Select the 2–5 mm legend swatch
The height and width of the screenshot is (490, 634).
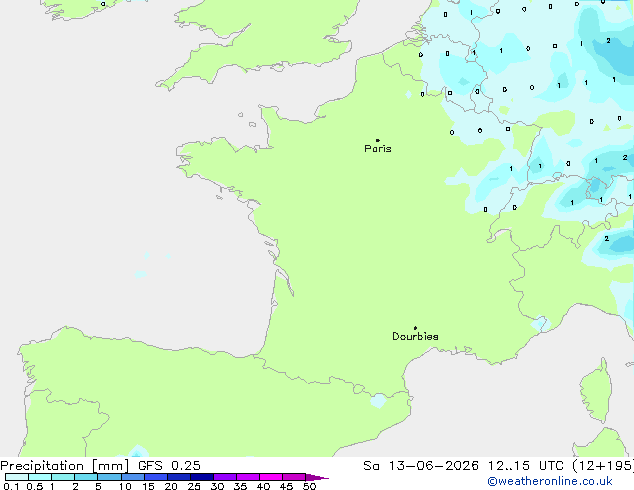86,477
